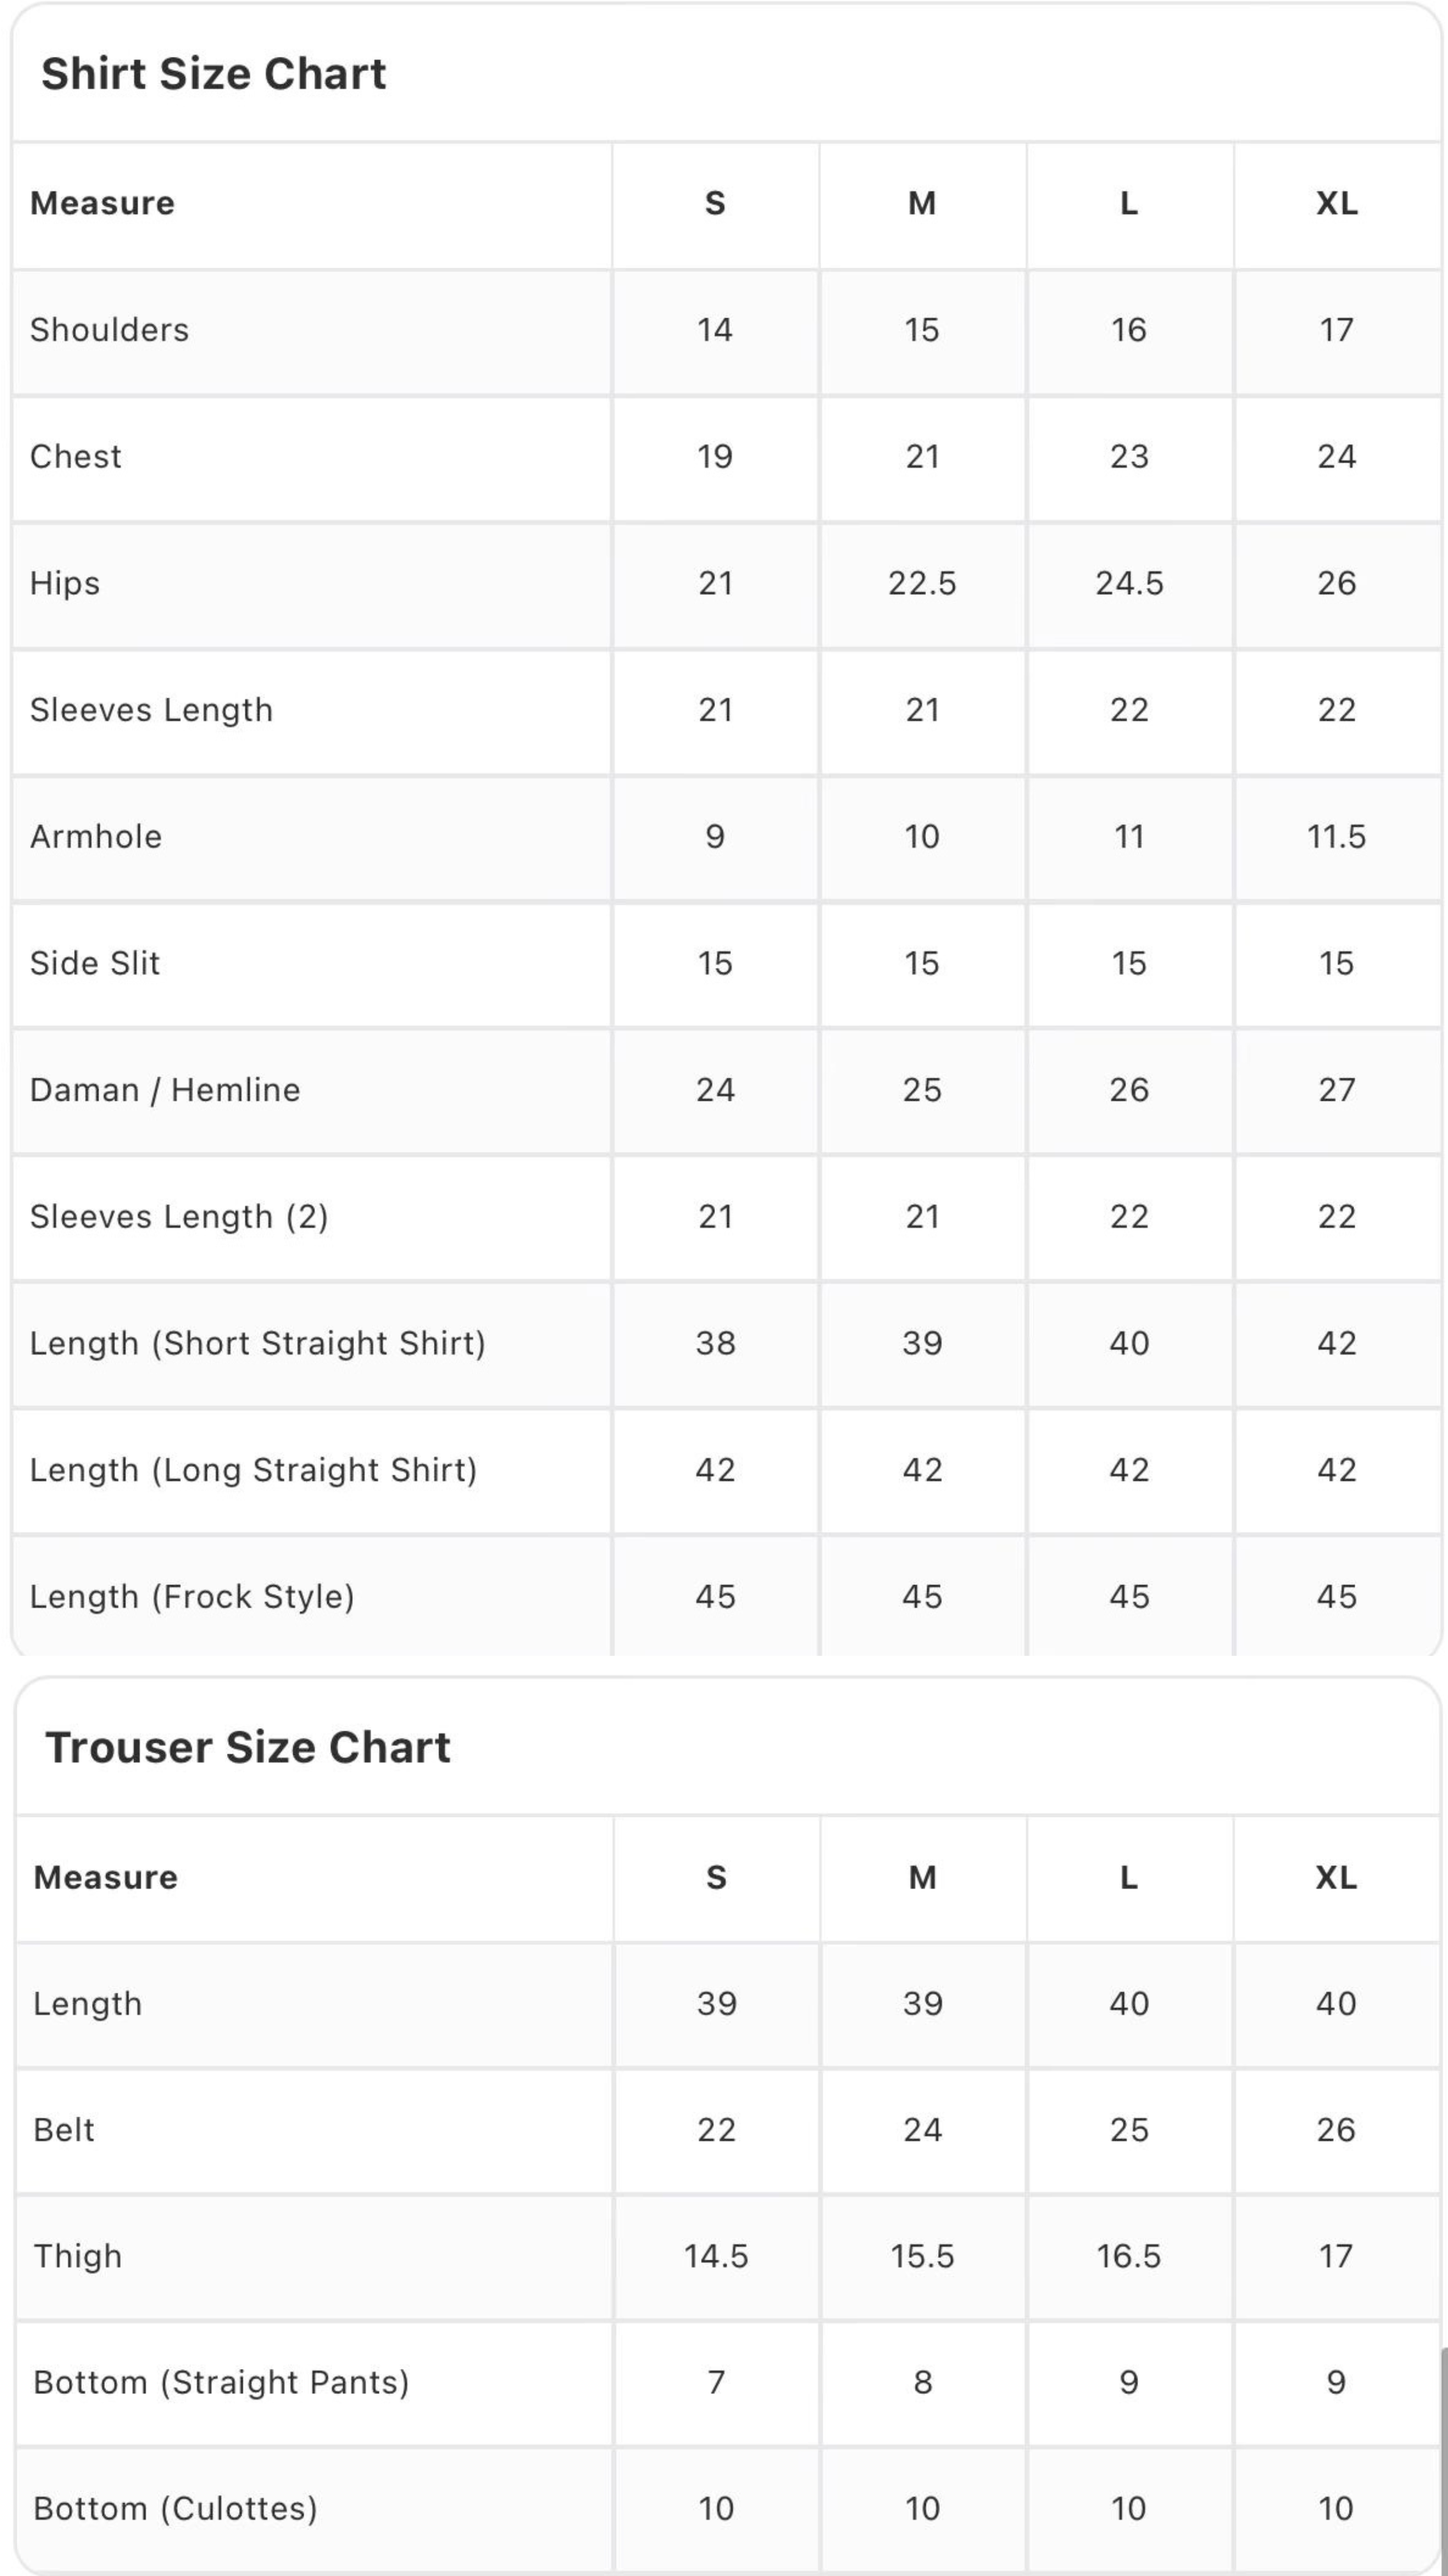Viewport: 1448px width, 2576px height.
Task: Click the Sleeves Length (2) row label
Action: pyautogui.click(x=179, y=1217)
